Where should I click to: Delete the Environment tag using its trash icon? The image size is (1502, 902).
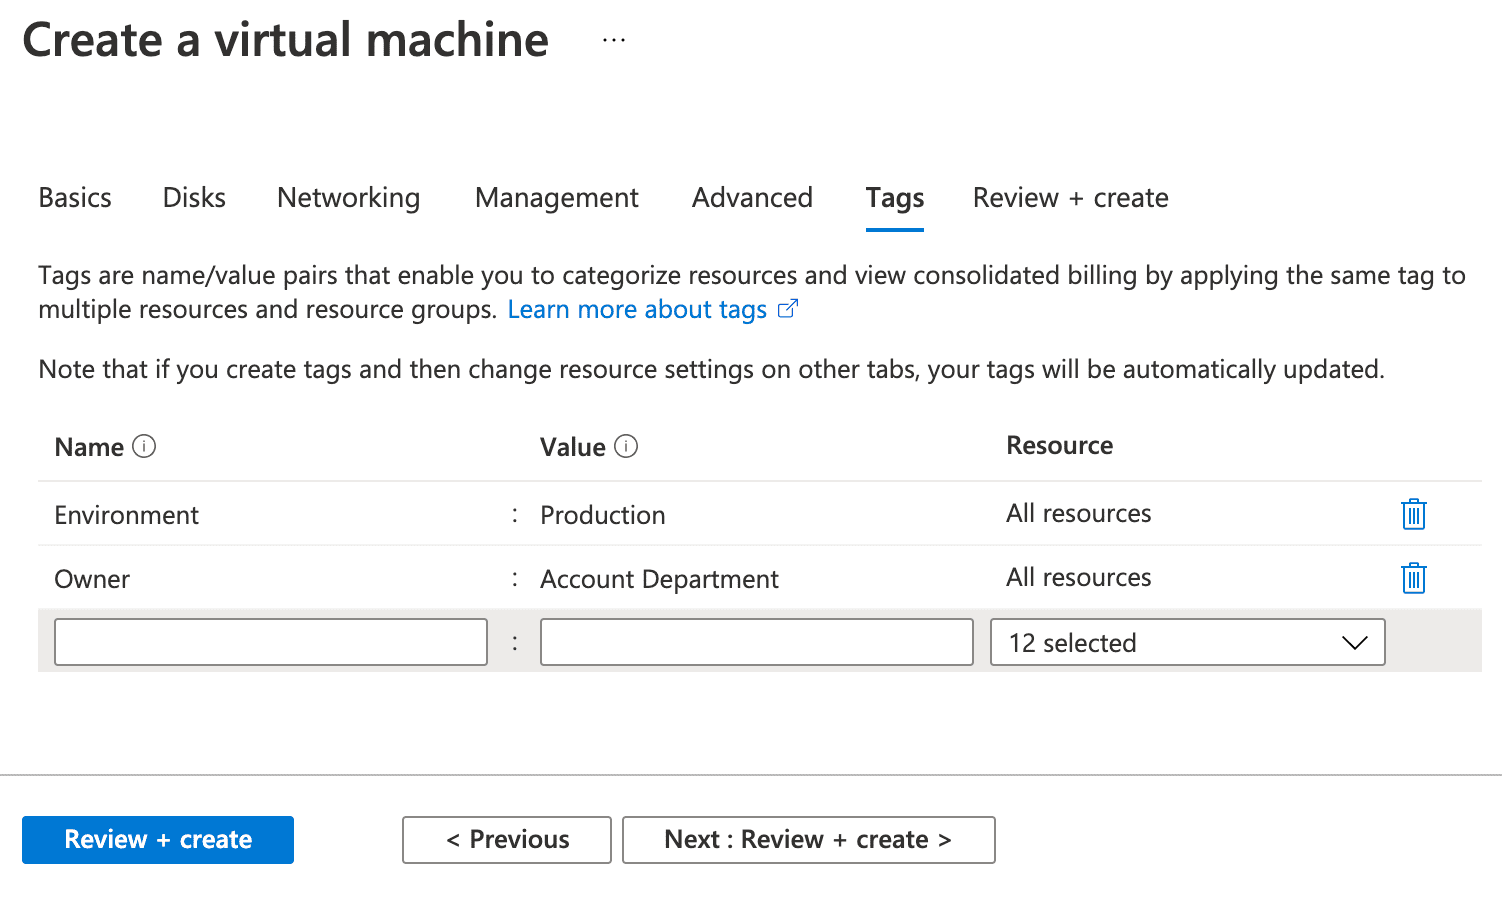(1413, 514)
